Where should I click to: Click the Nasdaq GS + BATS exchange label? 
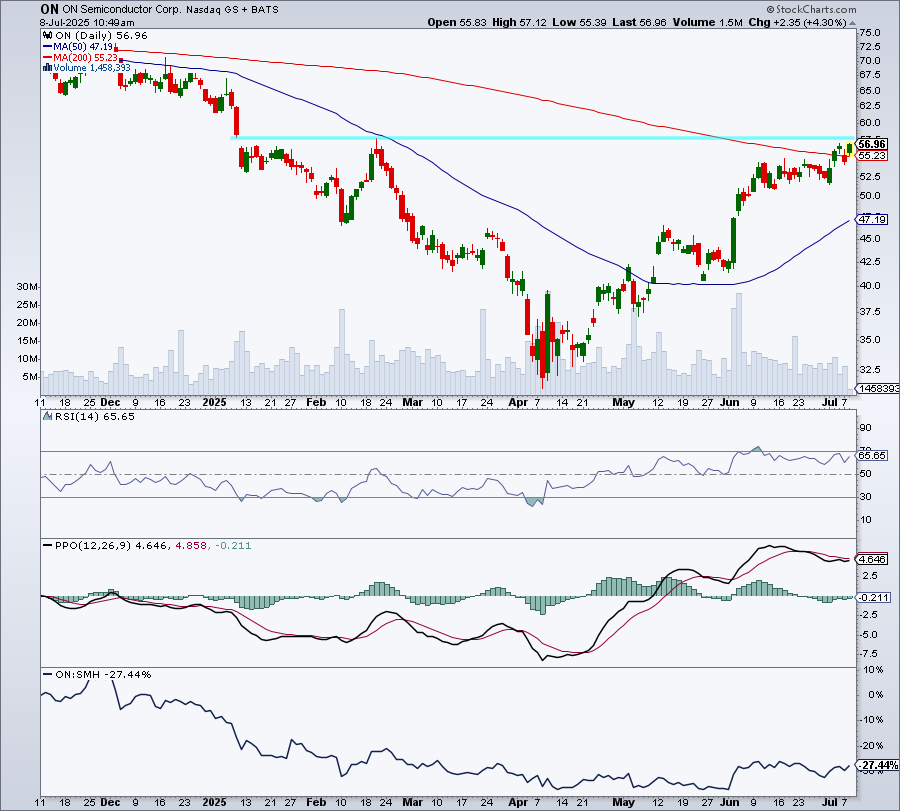click(232, 9)
